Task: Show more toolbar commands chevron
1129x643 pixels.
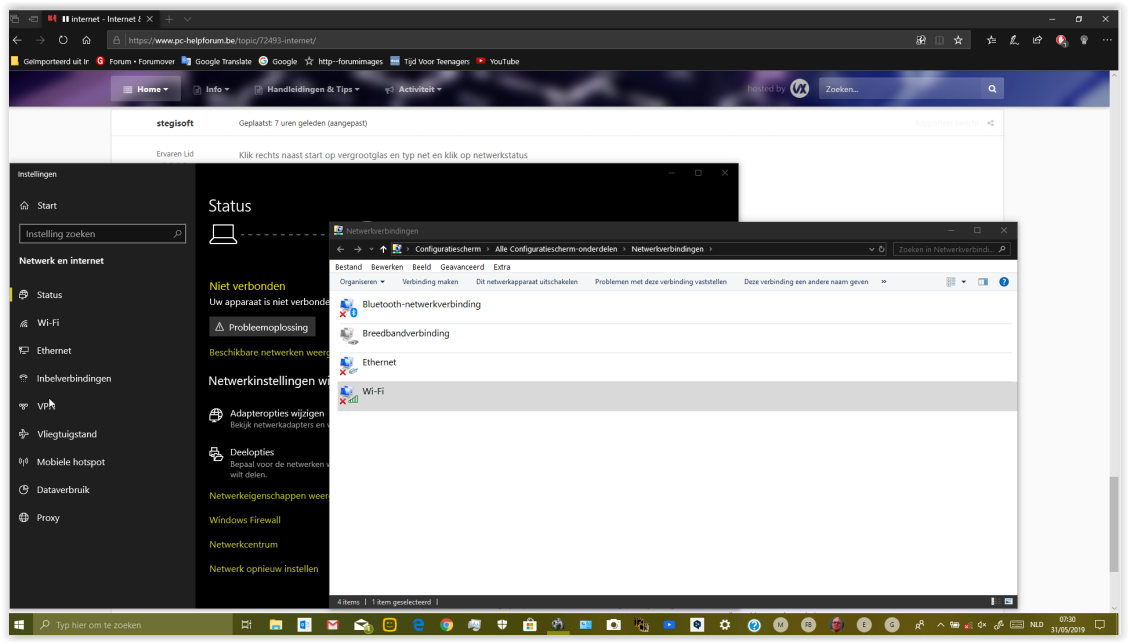Action: (883, 282)
